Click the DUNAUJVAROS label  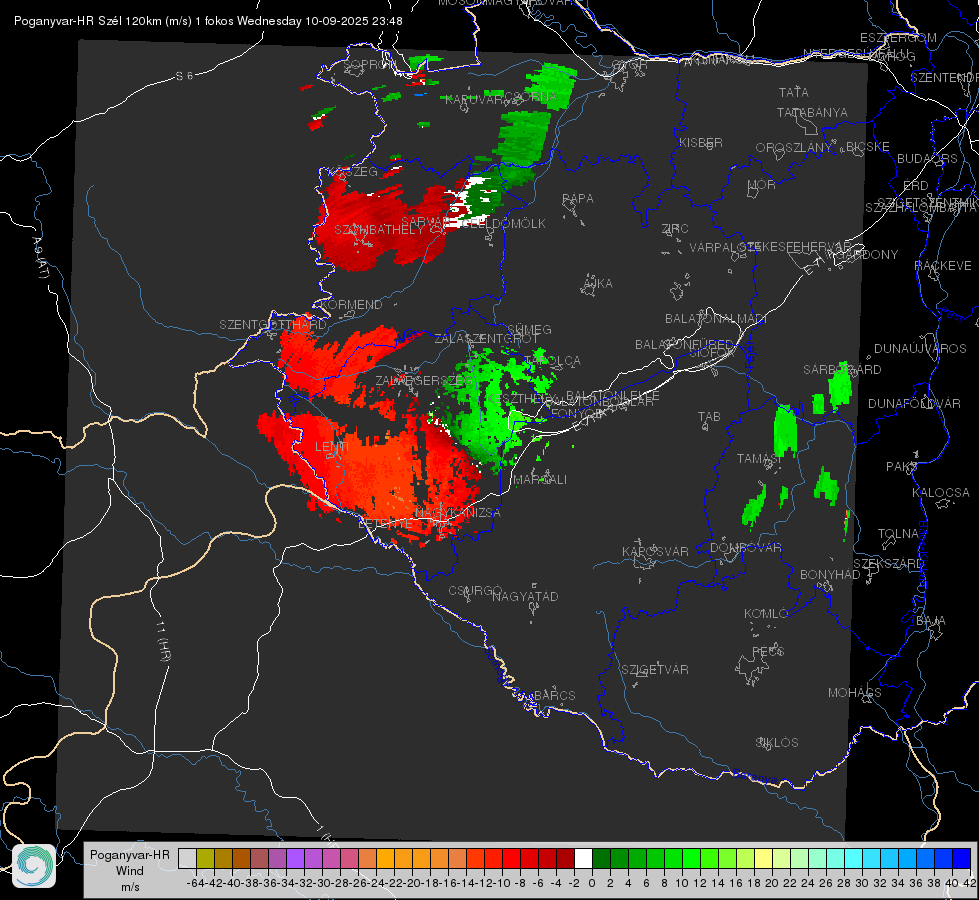pyautogui.click(x=920, y=349)
